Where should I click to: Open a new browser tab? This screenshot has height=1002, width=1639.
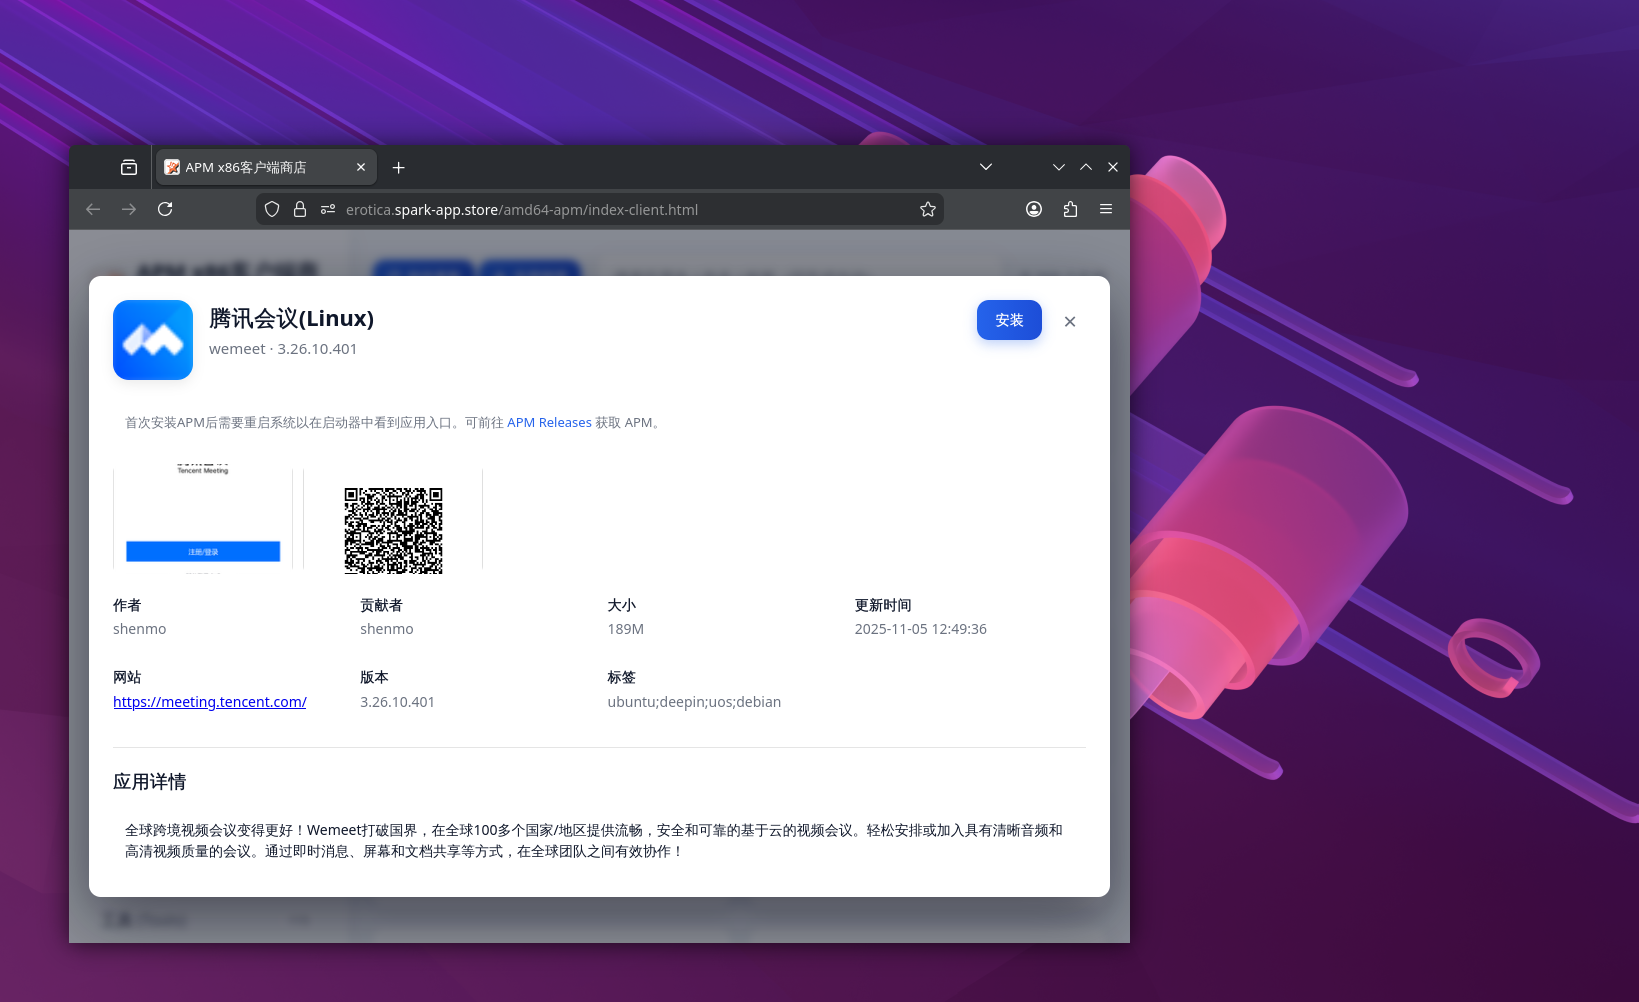(x=399, y=167)
